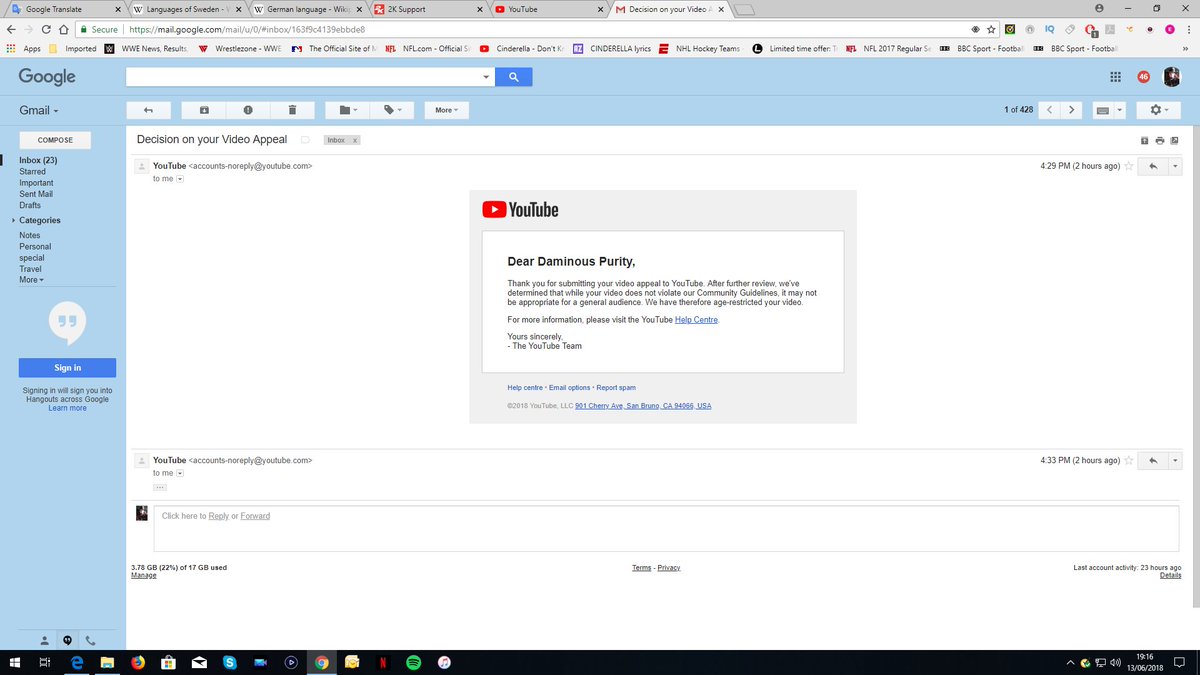This screenshot has height=675, width=1200.
Task: Open the Sent Mail folder
Action: tap(36, 194)
